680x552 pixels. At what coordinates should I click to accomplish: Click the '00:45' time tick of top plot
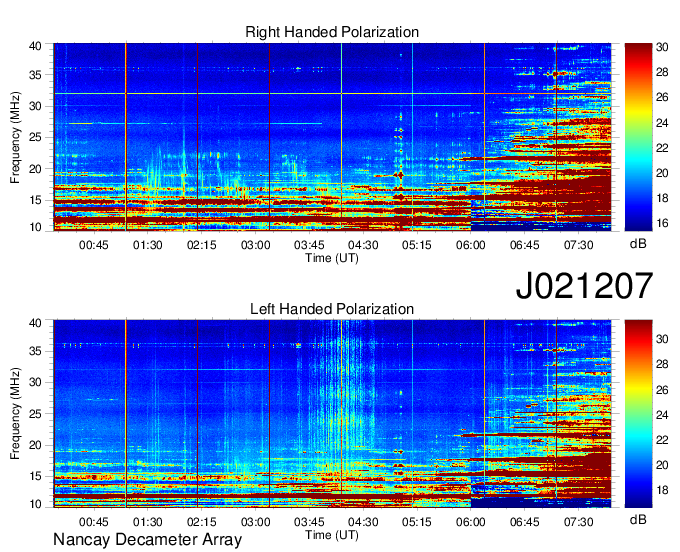(94, 245)
